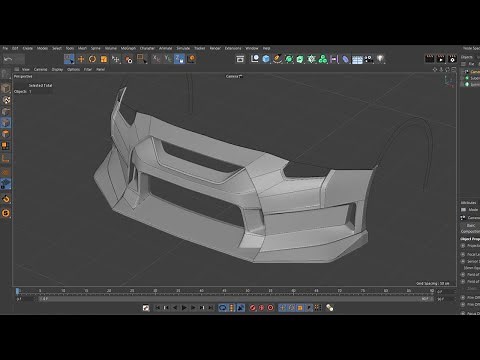Open the viewport View menu
The image size is (480, 360).
pos(26,69)
